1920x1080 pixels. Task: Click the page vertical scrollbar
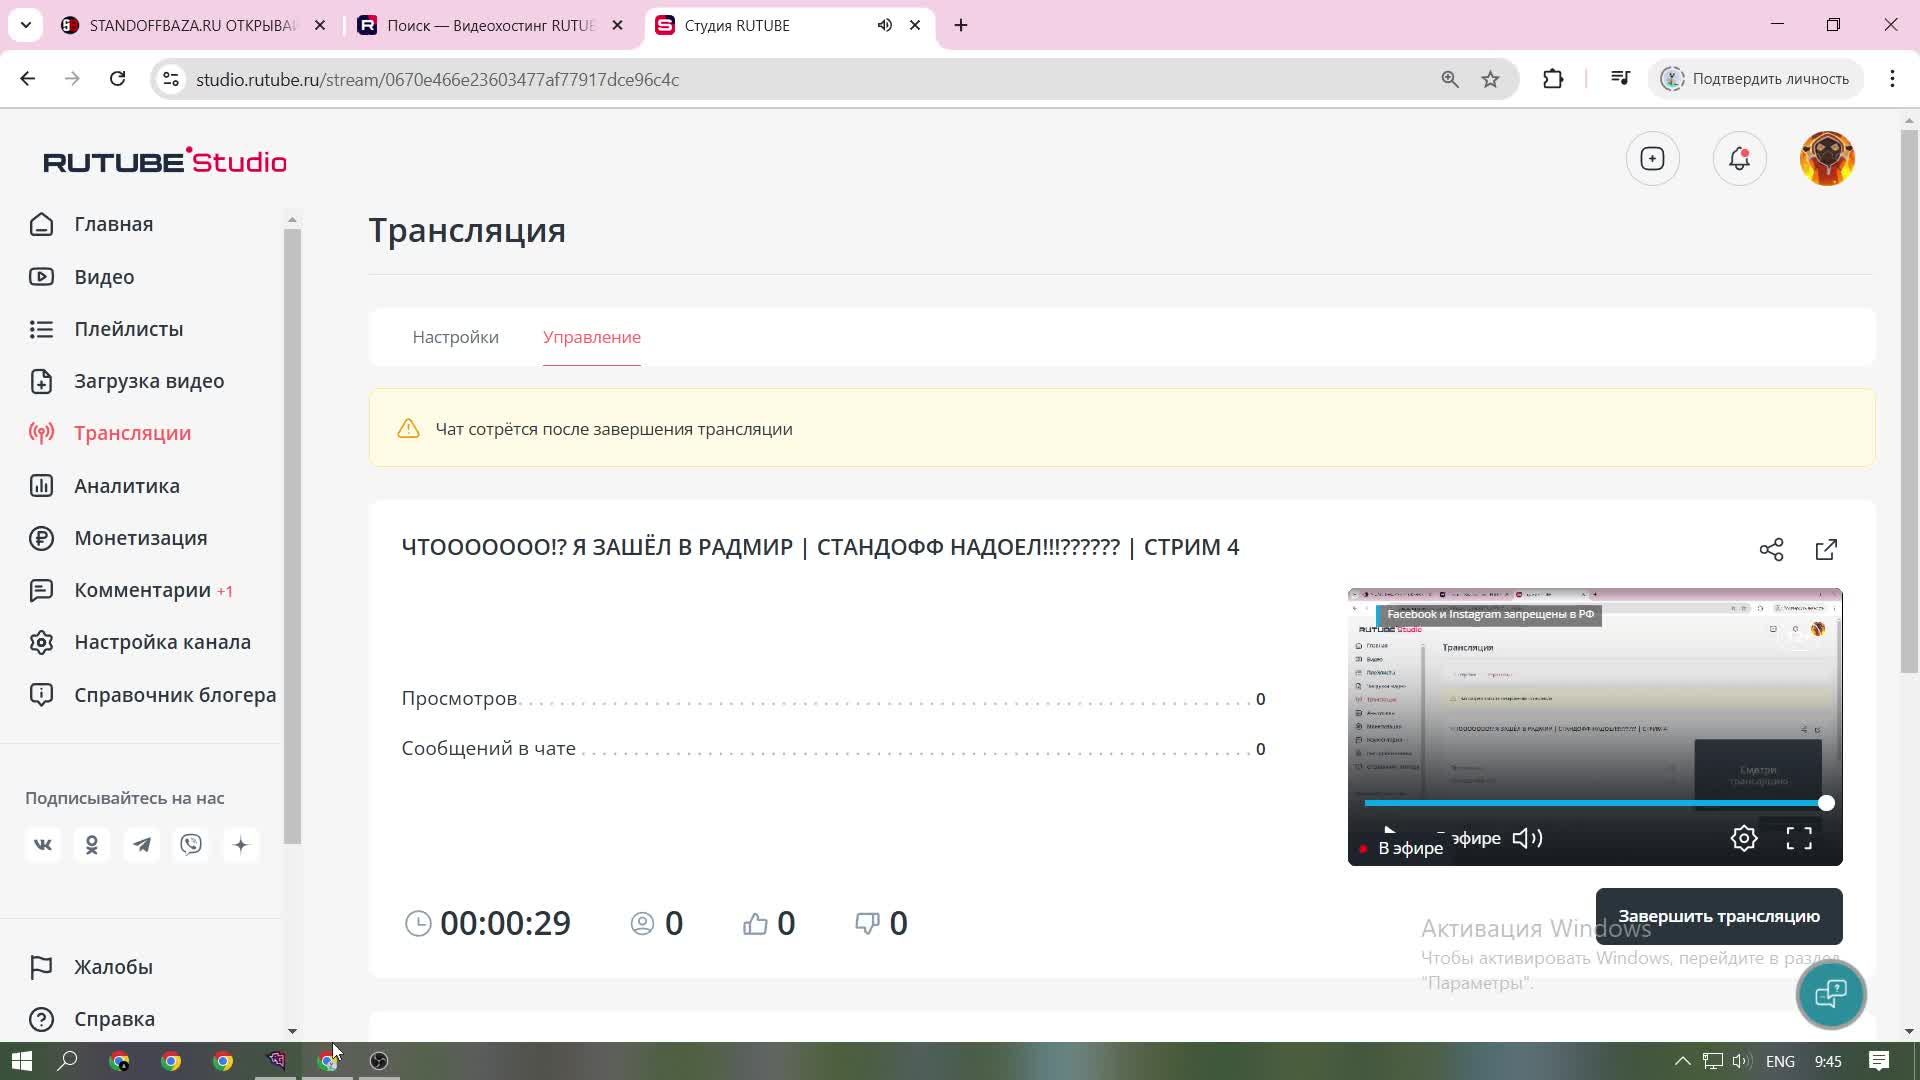[x=1910, y=400]
